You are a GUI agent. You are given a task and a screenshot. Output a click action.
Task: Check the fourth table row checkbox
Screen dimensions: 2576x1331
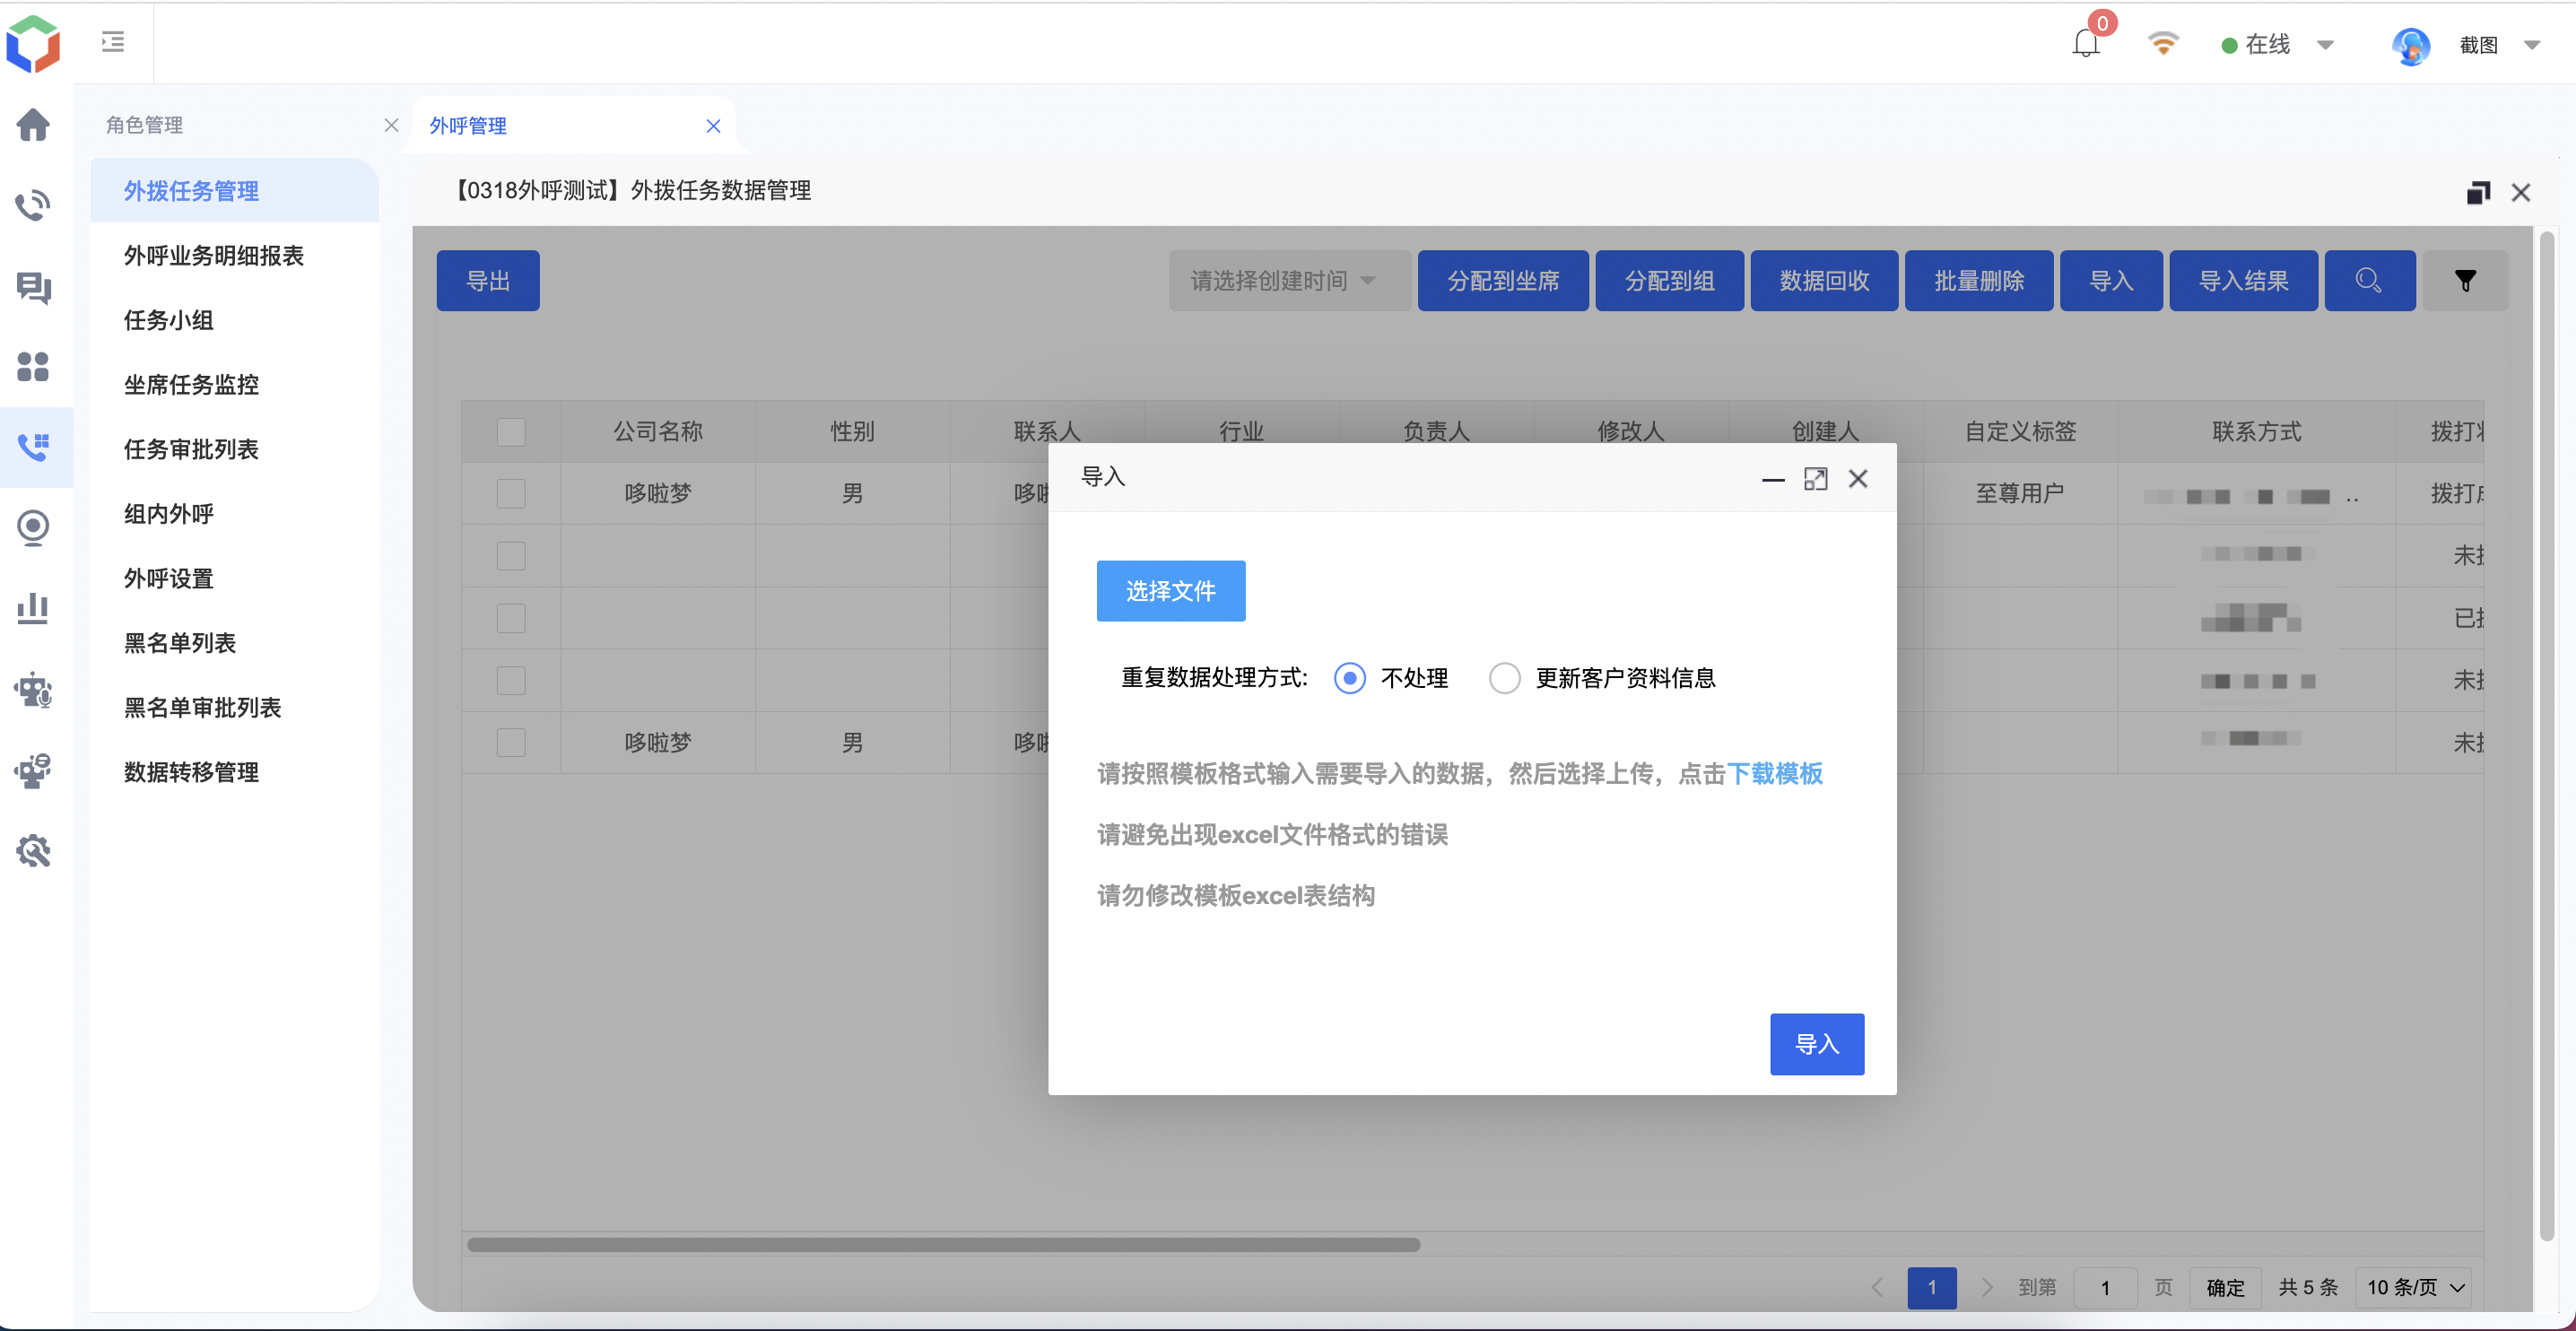pos(511,681)
